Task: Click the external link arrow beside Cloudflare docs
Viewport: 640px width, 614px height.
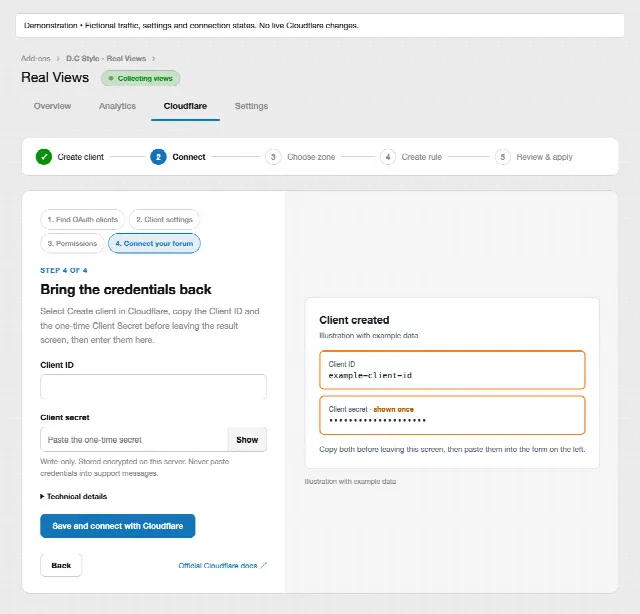Action: (264, 565)
